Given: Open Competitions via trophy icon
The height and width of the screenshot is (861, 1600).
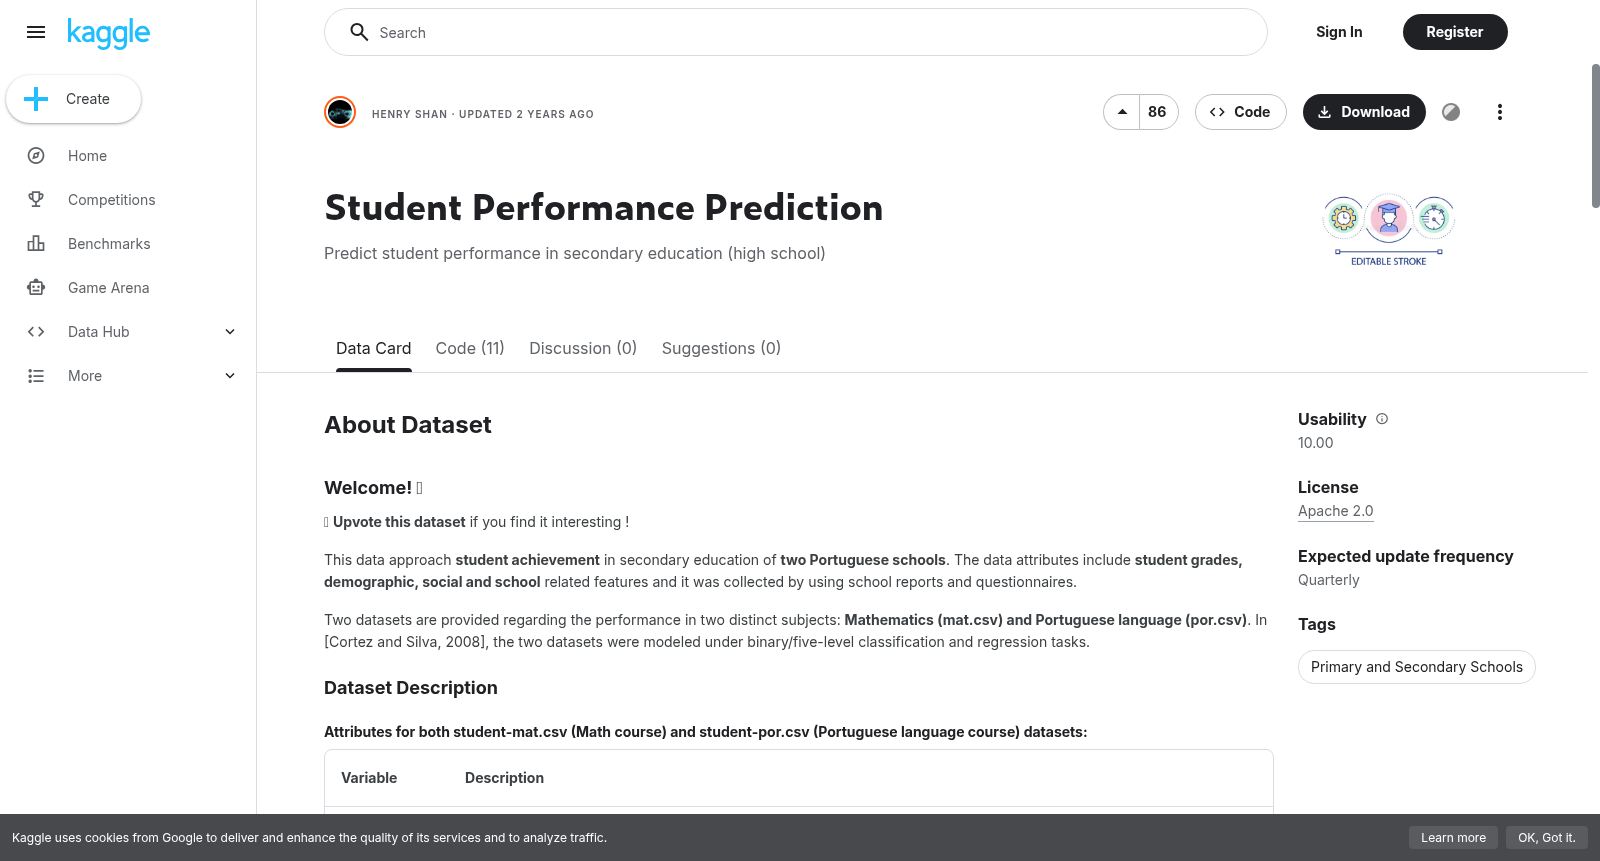Looking at the screenshot, I should pos(36,200).
